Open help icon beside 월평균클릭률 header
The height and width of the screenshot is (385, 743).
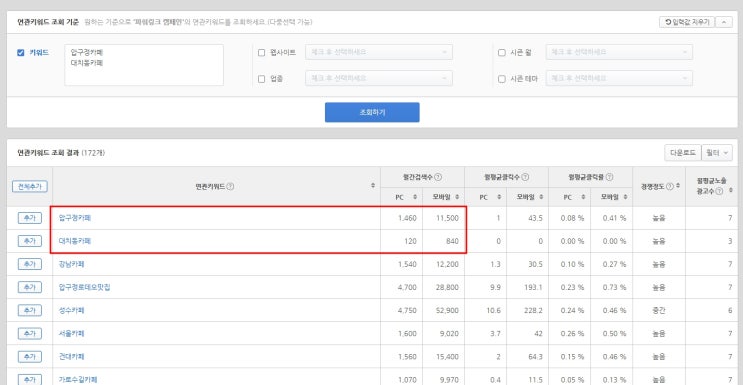coord(609,177)
